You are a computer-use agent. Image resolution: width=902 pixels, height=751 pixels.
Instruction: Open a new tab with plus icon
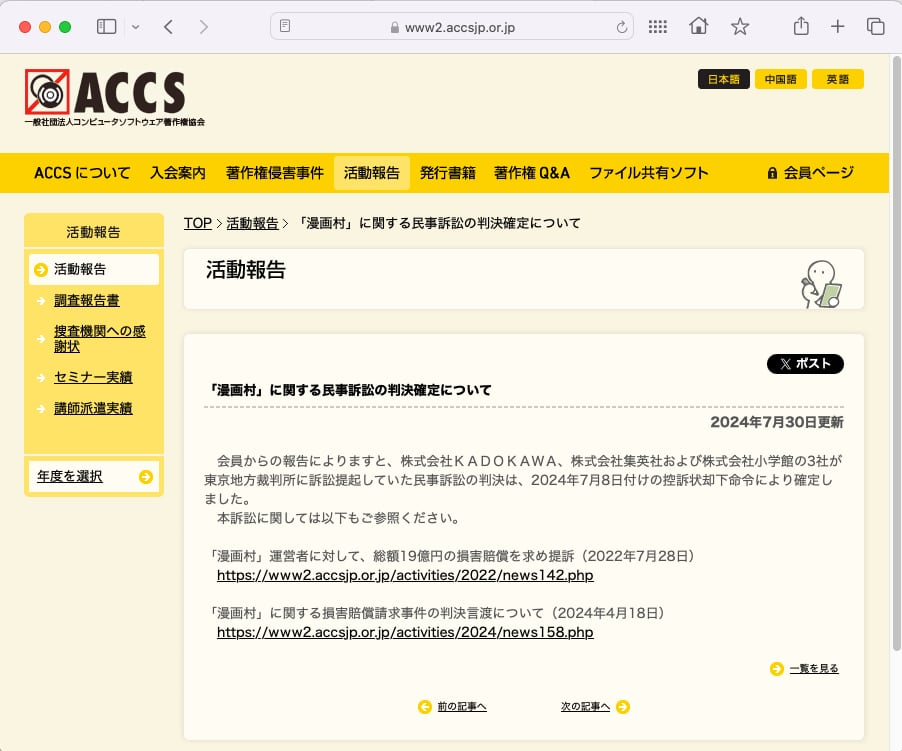click(x=838, y=27)
